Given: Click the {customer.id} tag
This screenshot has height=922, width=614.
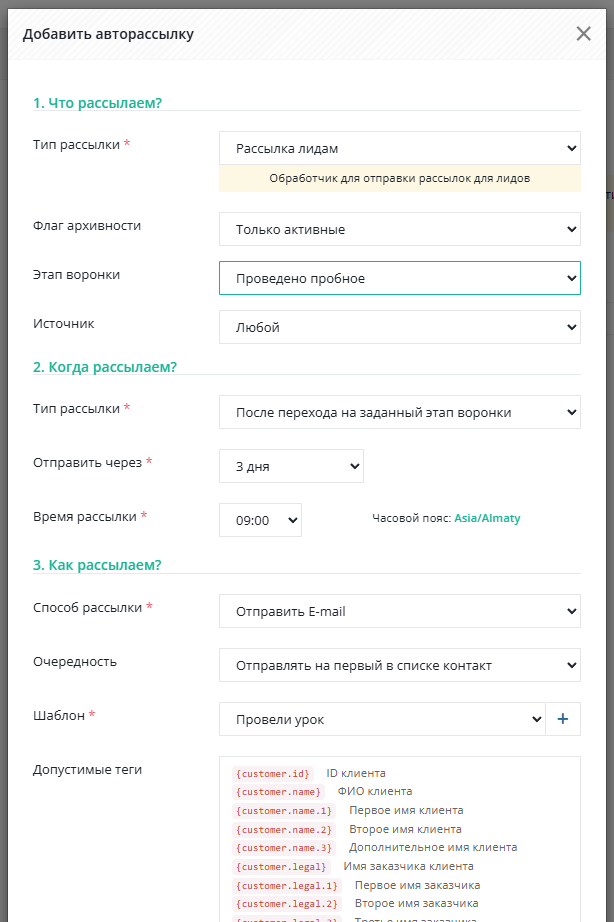Looking at the screenshot, I should pyautogui.click(x=273, y=773).
